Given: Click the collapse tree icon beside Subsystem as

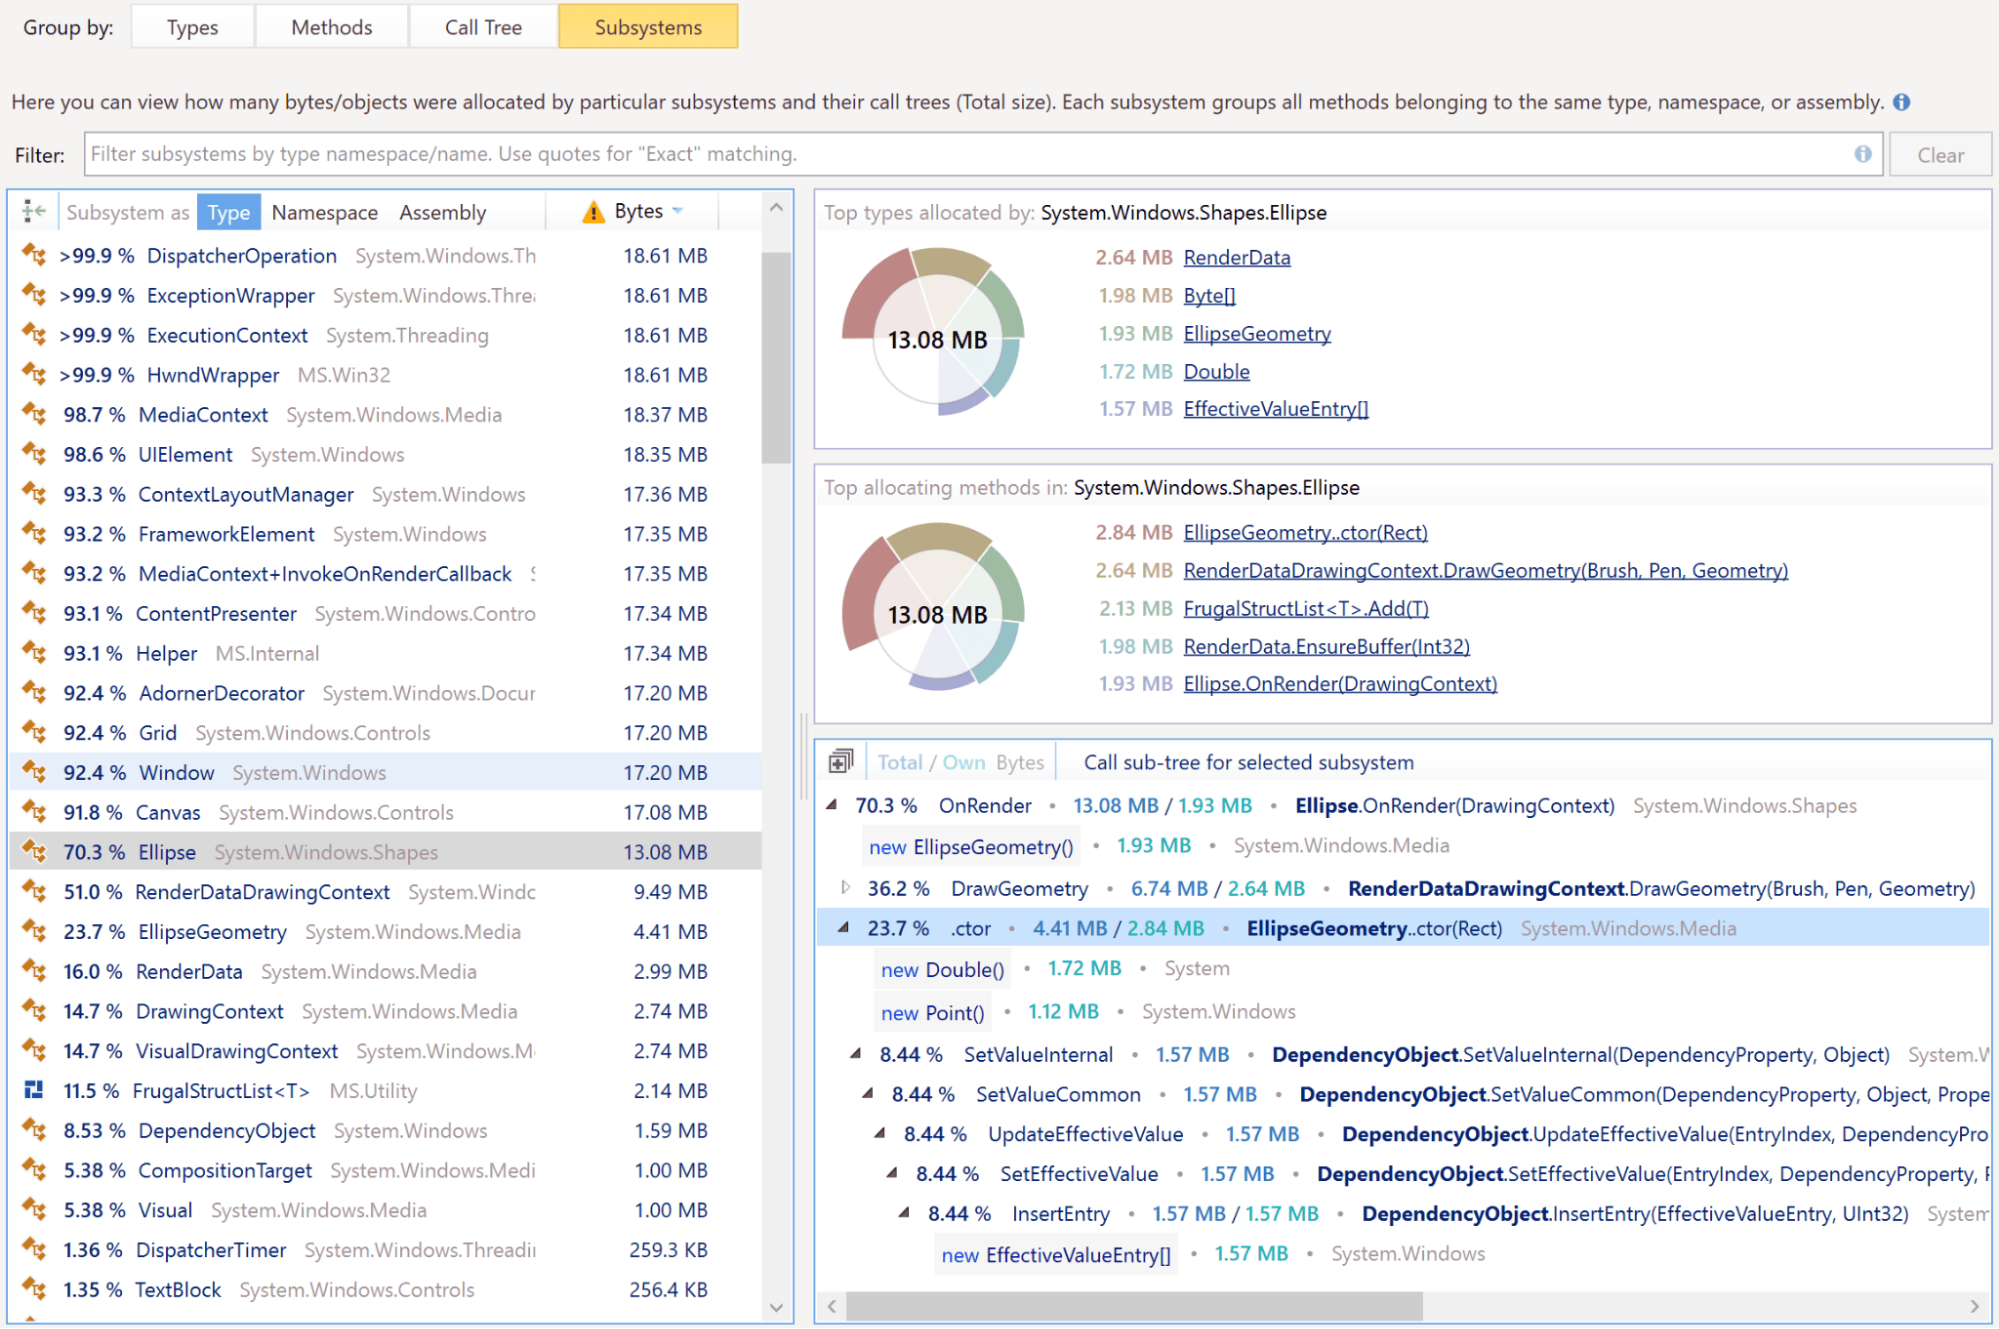Looking at the screenshot, I should 34,211.
